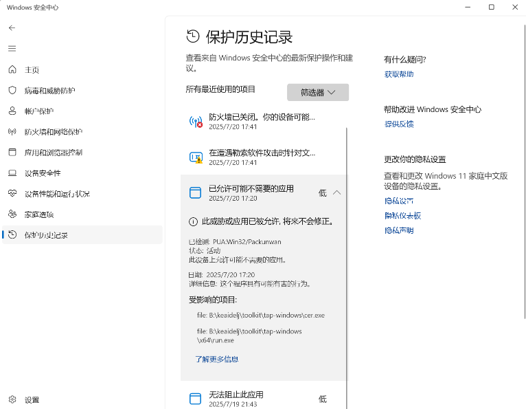Expand the 无法阻止此应用 history entry

tap(264, 399)
